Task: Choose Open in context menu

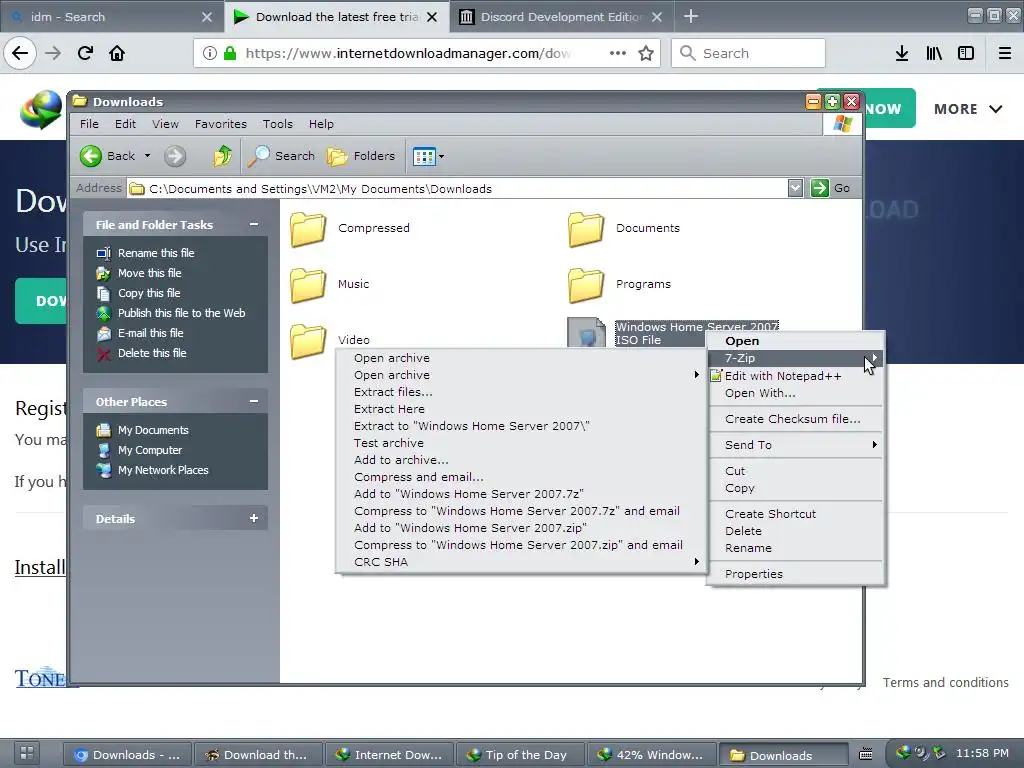Action: point(742,341)
